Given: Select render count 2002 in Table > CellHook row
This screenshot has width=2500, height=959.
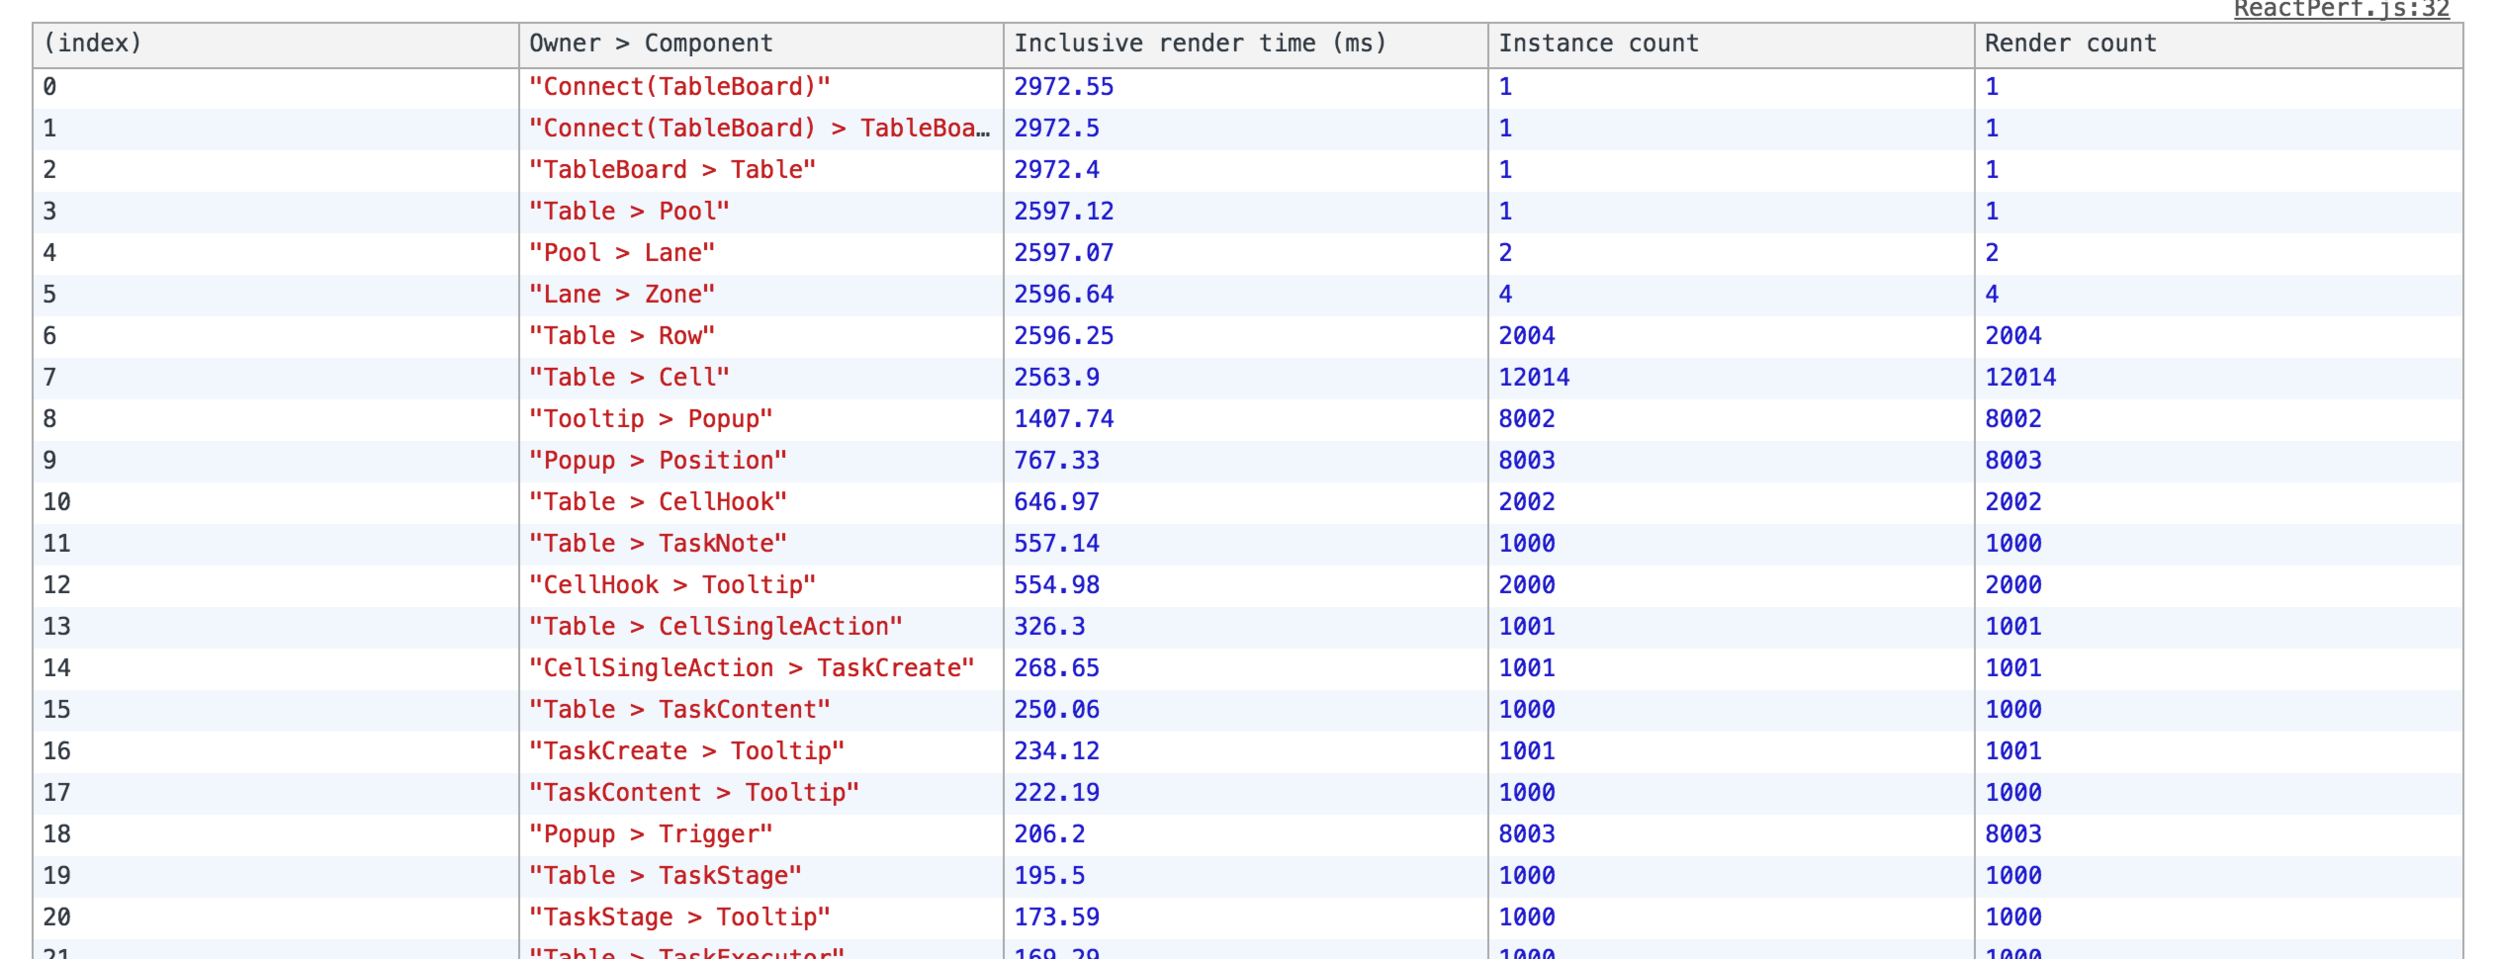Looking at the screenshot, I should (x=2013, y=502).
